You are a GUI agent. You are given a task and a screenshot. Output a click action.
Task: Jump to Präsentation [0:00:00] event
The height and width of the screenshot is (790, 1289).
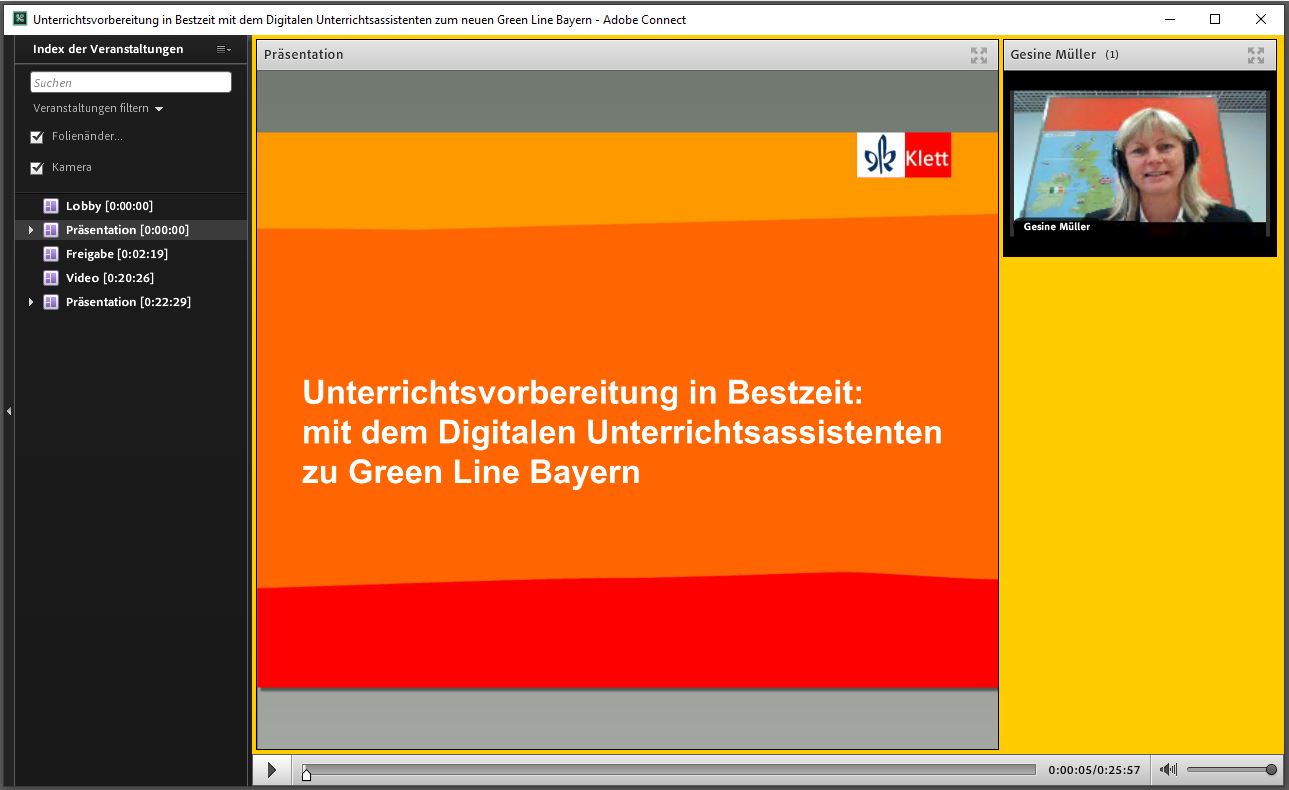coord(127,230)
